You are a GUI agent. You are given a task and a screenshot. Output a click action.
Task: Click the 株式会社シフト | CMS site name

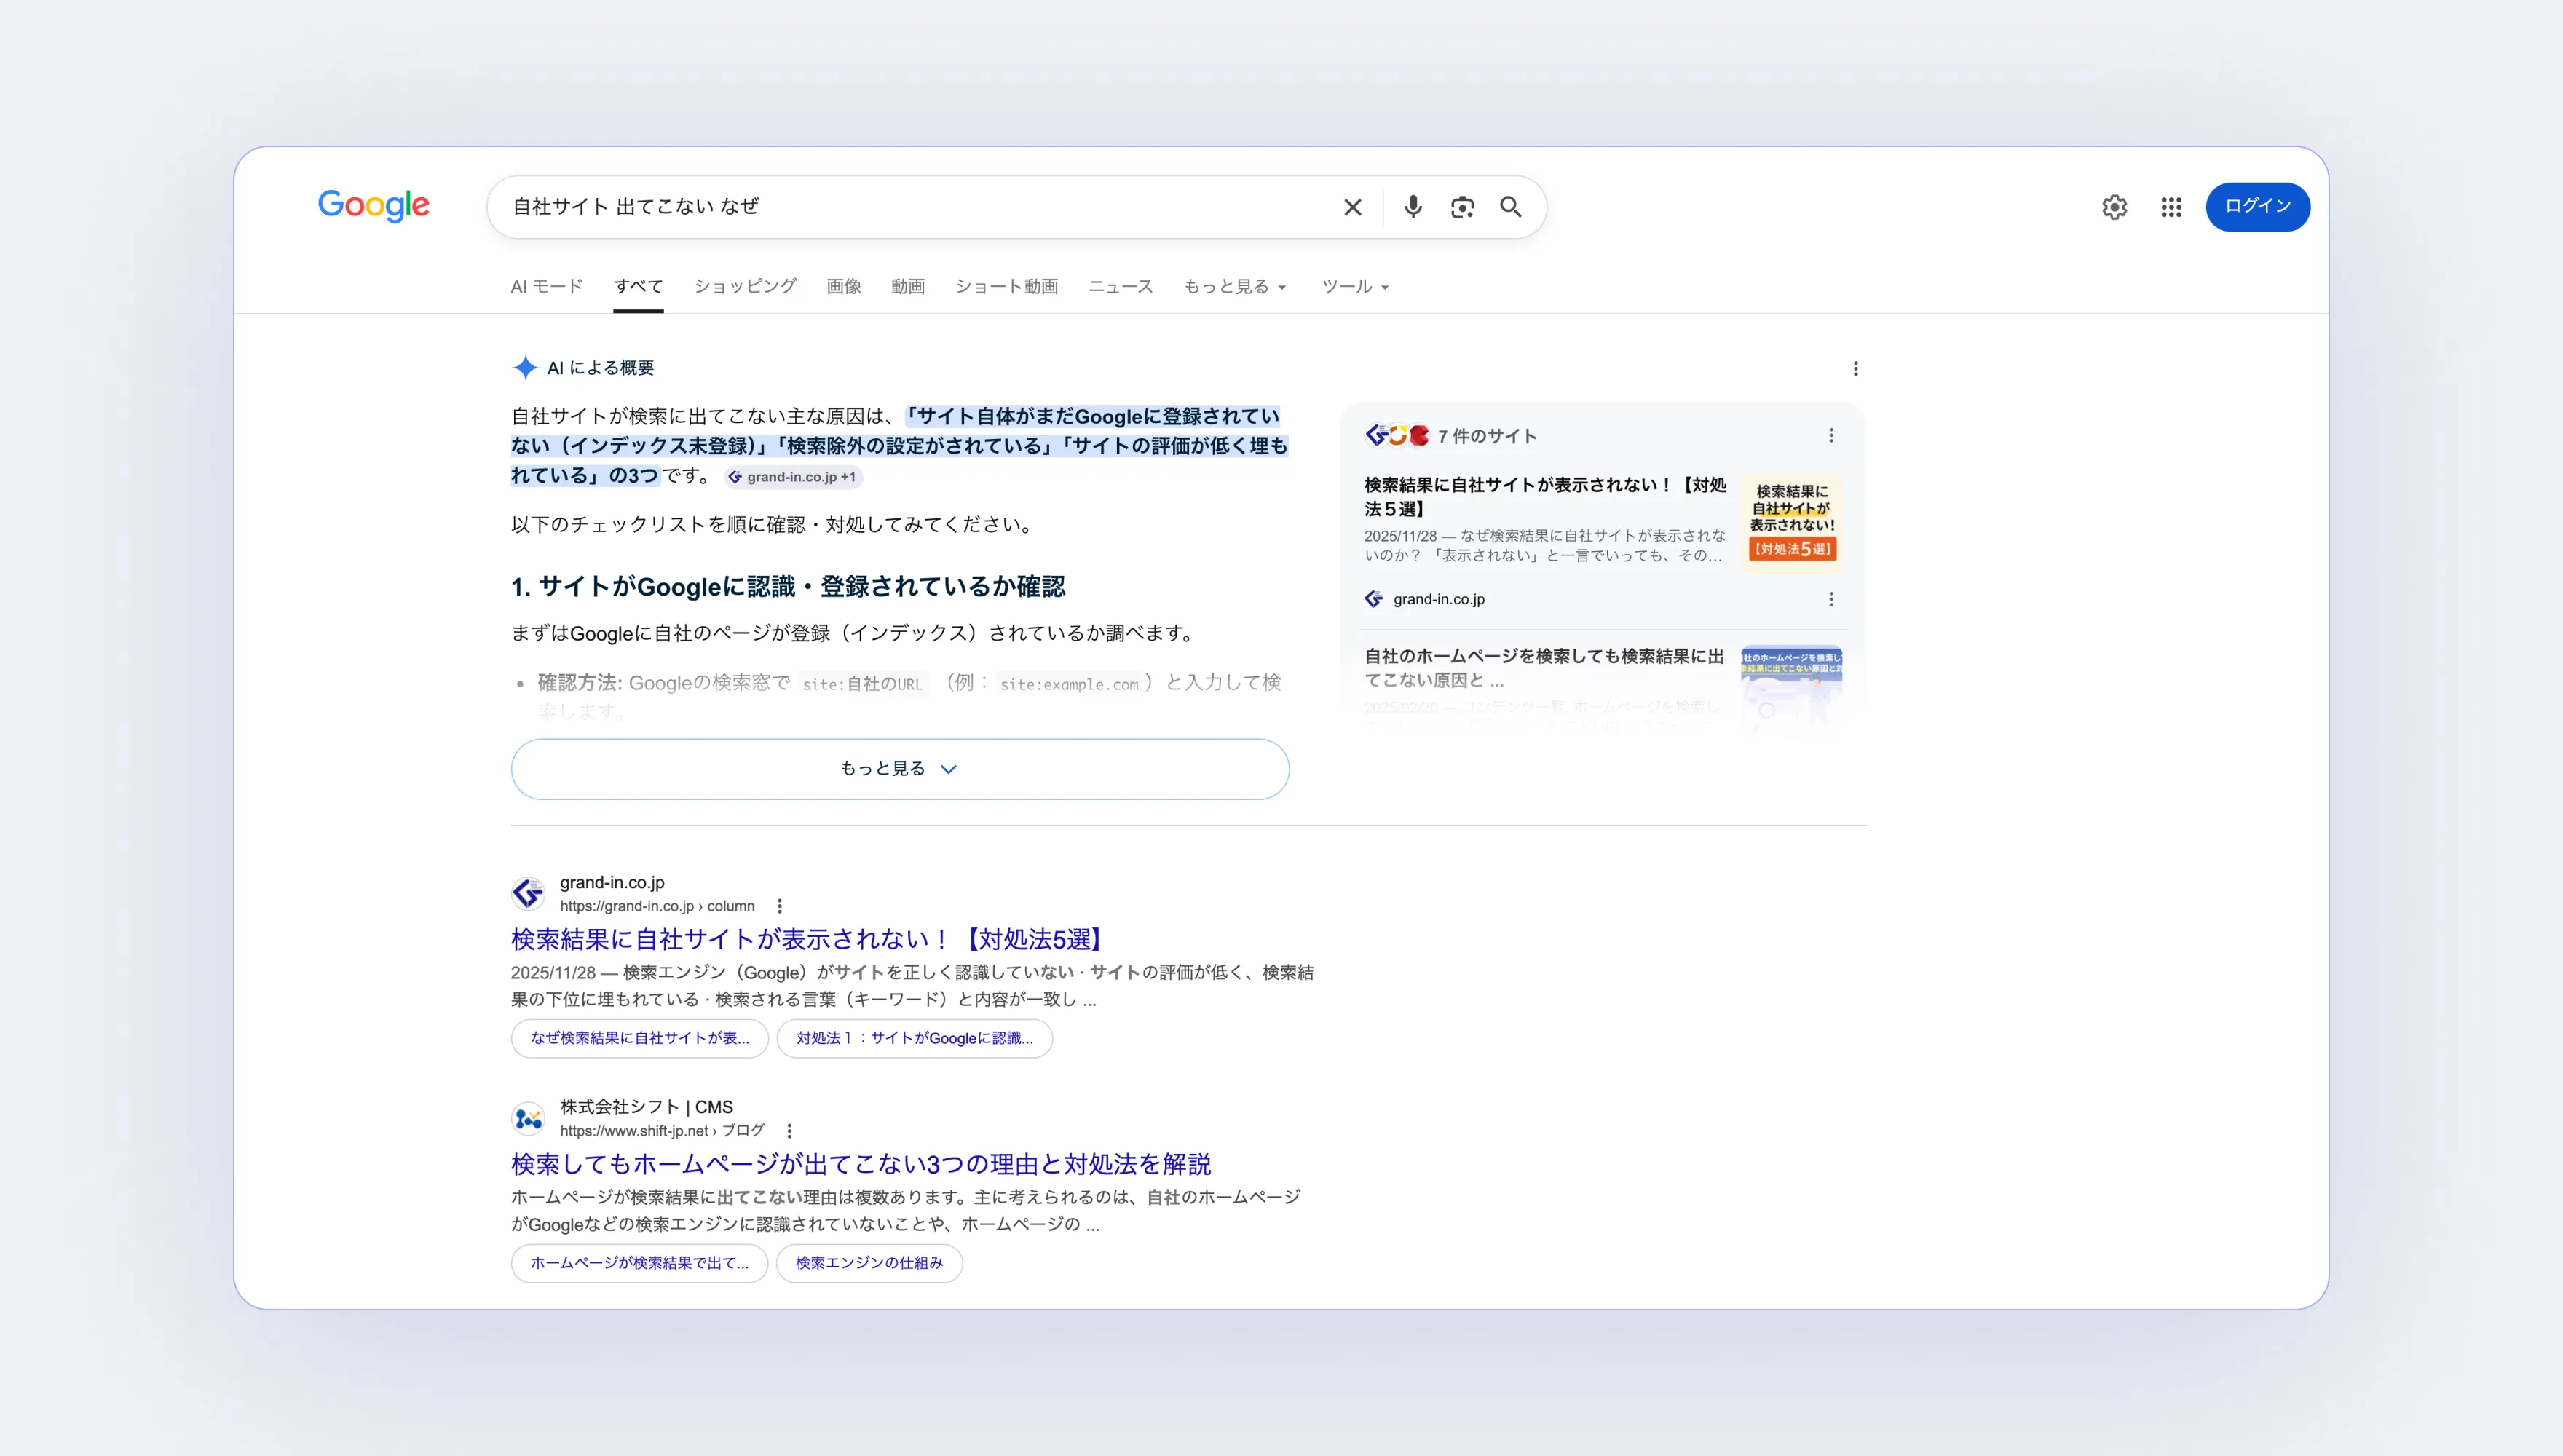tap(646, 1107)
